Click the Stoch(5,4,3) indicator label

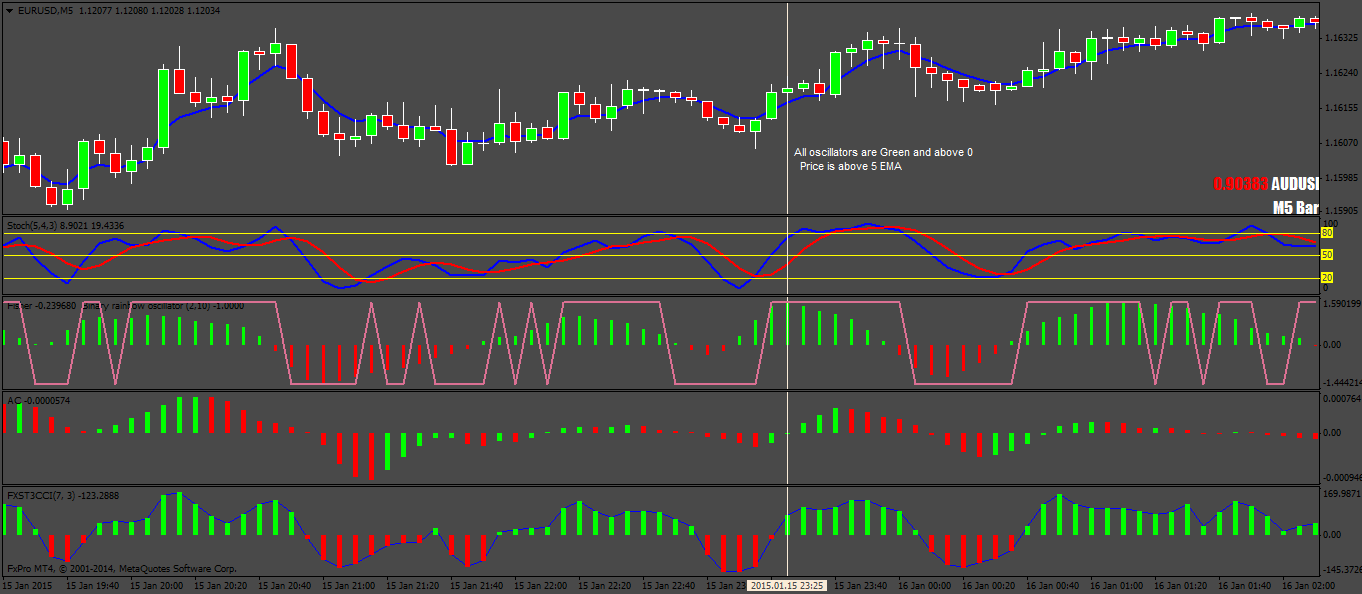[x=65, y=226]
